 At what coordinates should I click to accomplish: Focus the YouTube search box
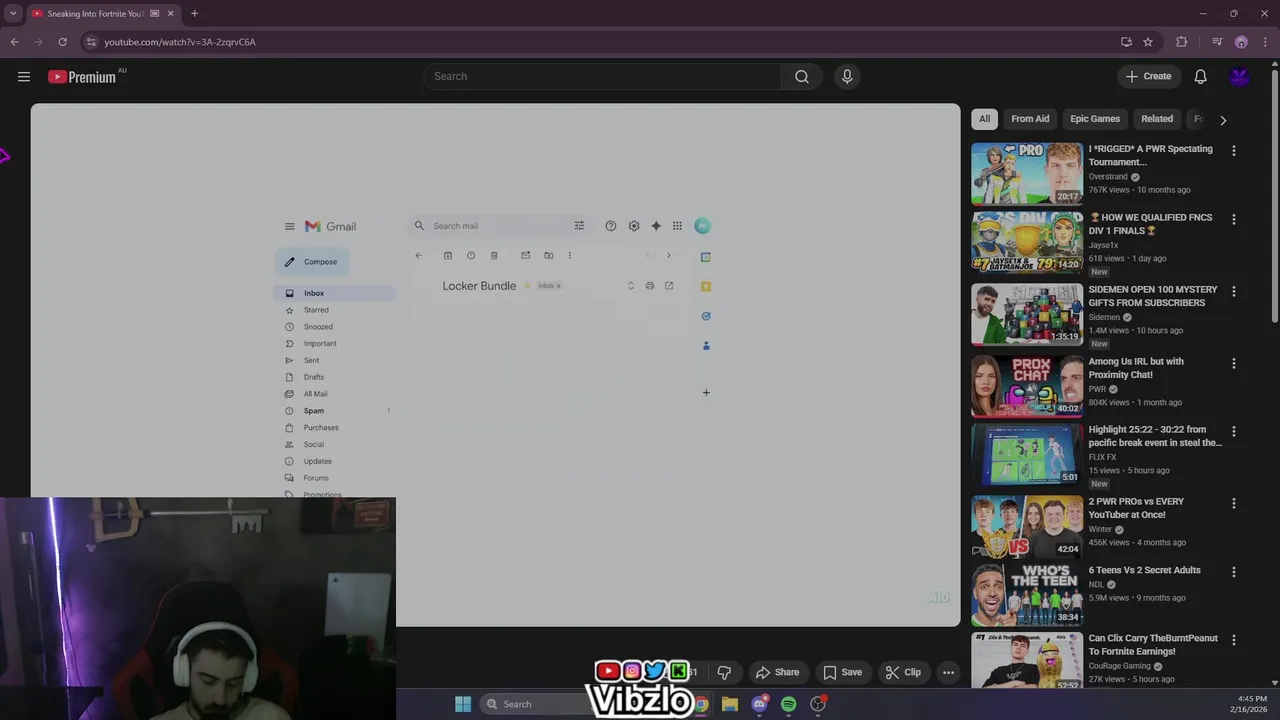click(x=602, y=77)
